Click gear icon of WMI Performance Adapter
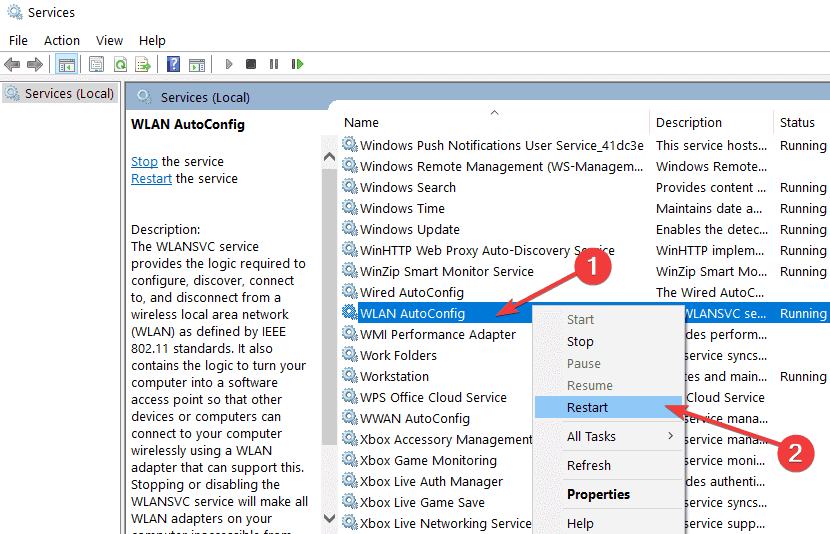The height and width of the screenshot is (534, 830). pos(350,333)
